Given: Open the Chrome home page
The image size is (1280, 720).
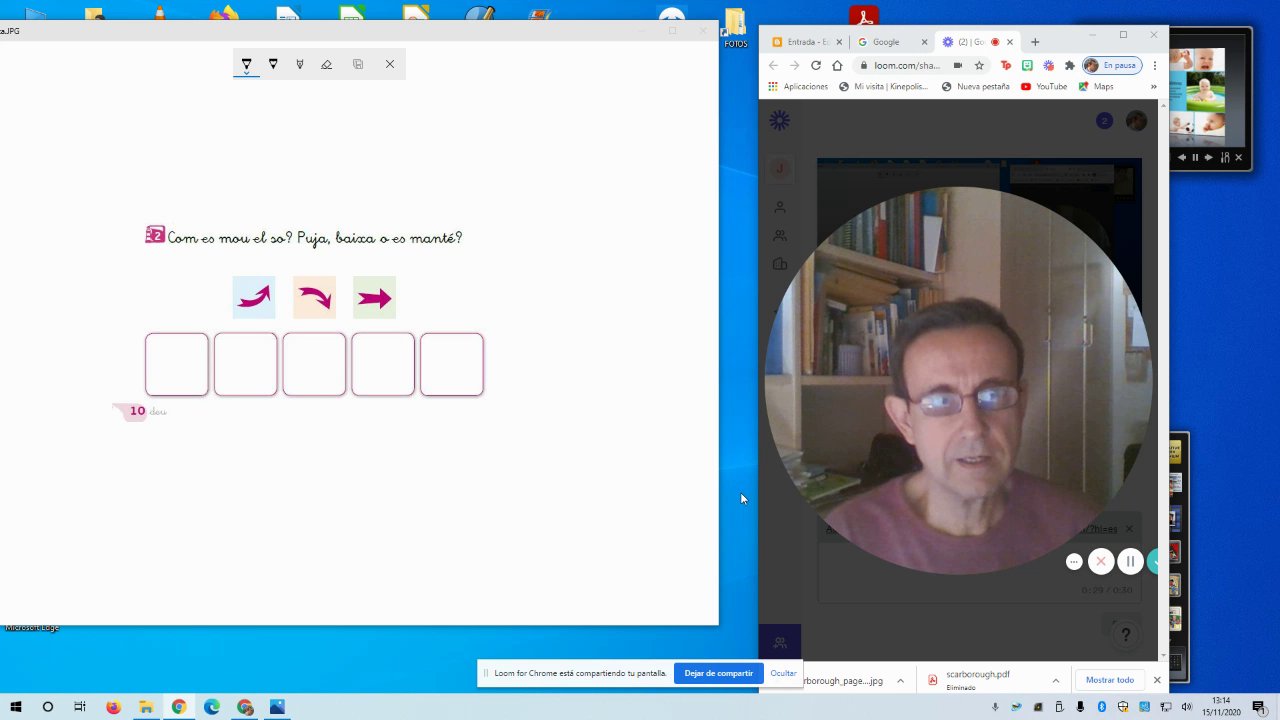Looking at the screenshot, I should point(838,65).
